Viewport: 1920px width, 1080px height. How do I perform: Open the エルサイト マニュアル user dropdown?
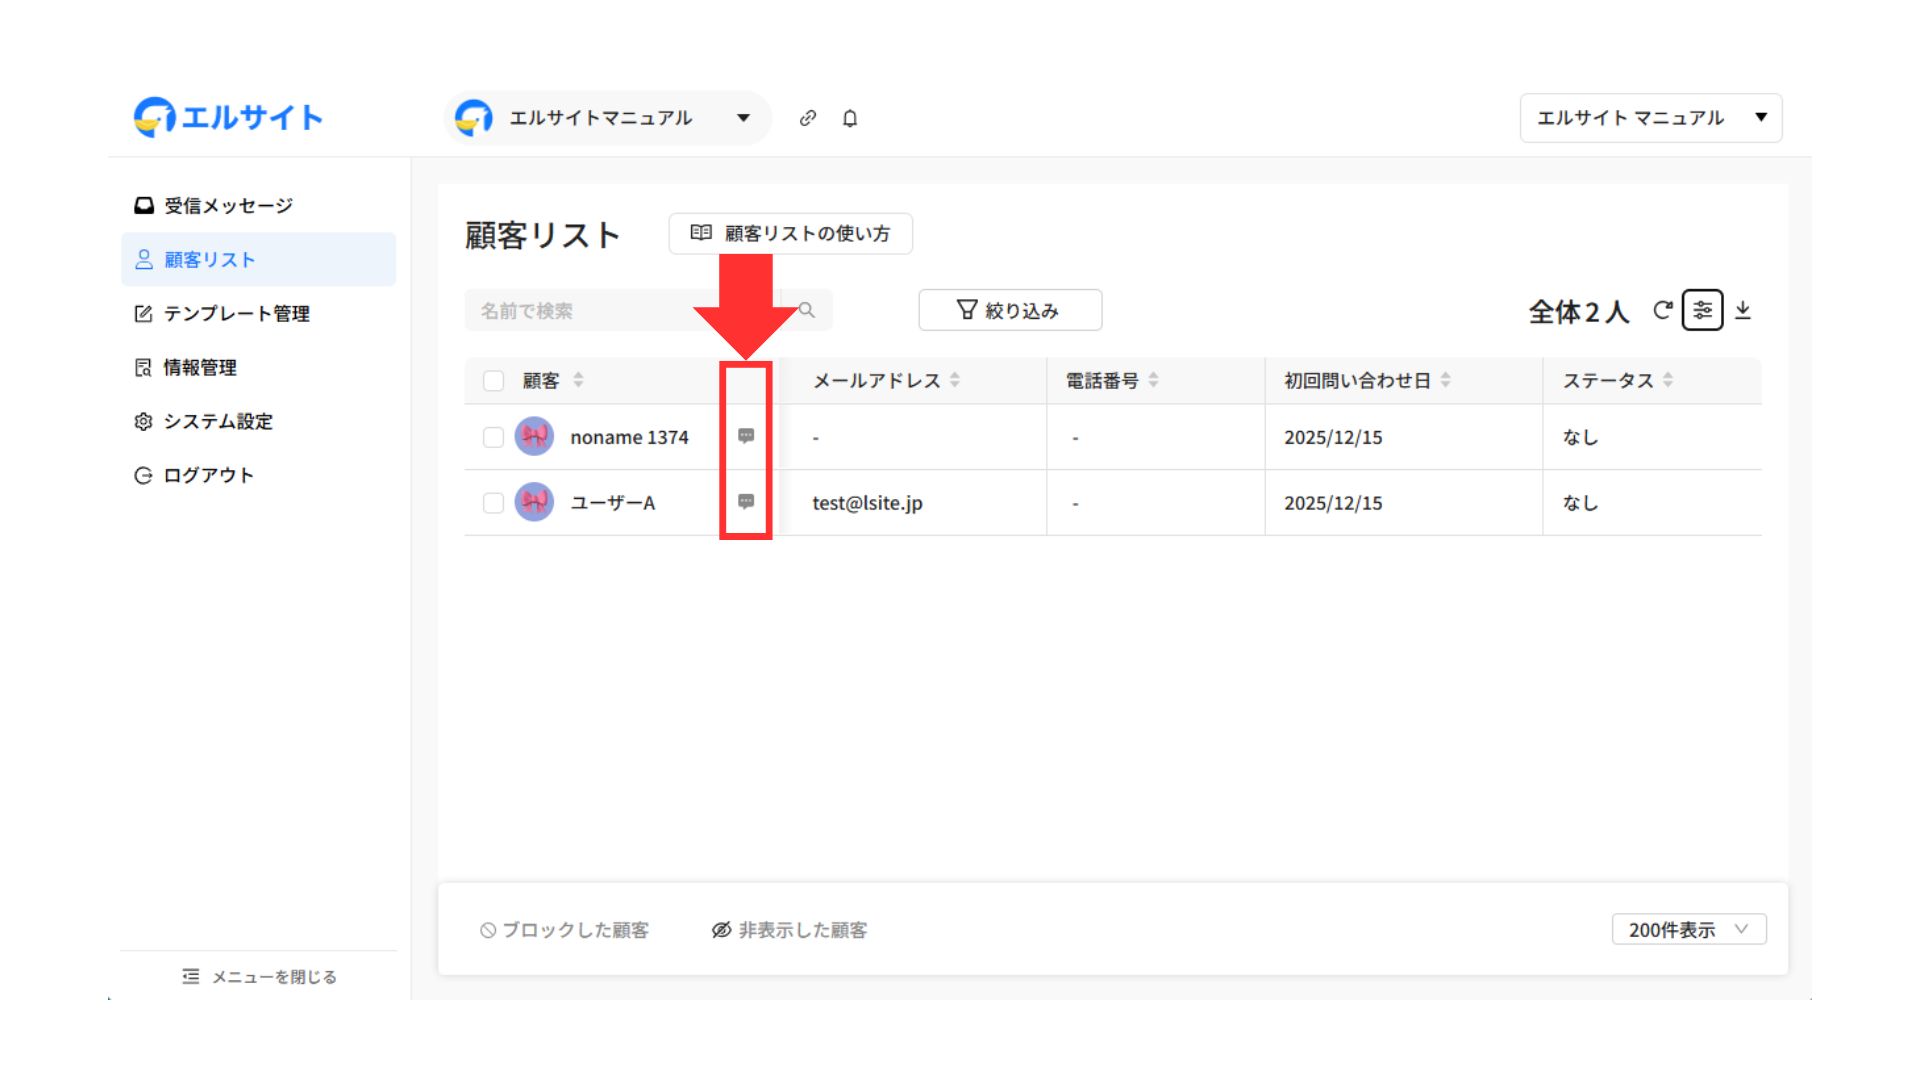point(1650,118)
